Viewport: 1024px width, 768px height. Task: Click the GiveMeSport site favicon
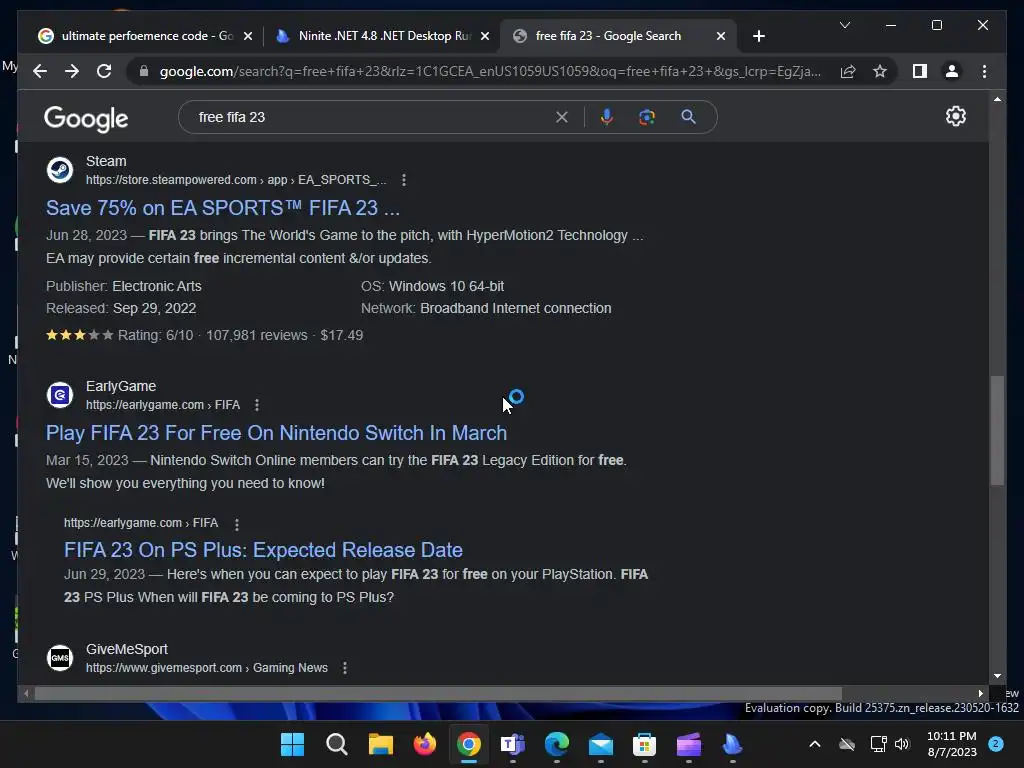[60, 658]
